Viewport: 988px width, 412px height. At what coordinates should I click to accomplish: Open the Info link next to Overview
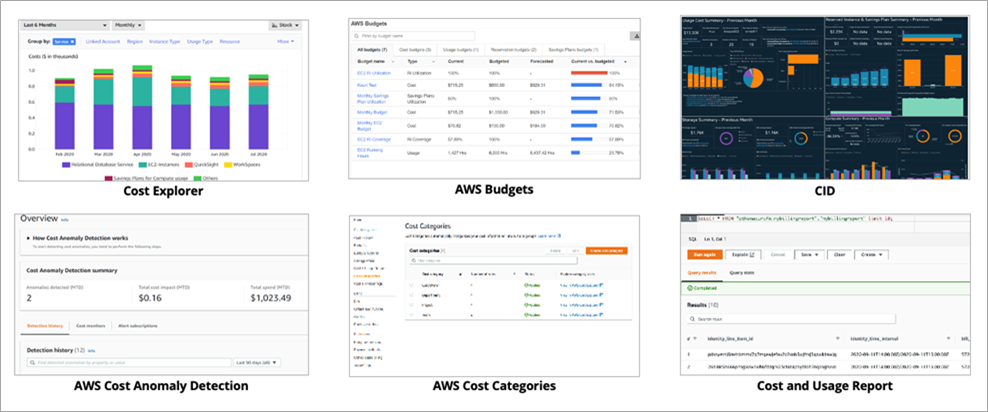click(64, 220)
